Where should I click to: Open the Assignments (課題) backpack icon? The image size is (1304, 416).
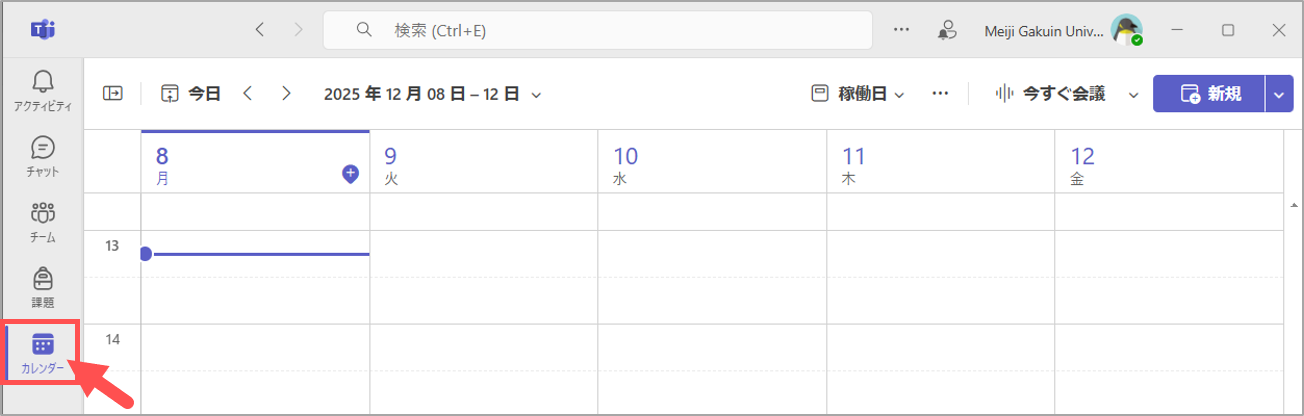pos(42,281)
